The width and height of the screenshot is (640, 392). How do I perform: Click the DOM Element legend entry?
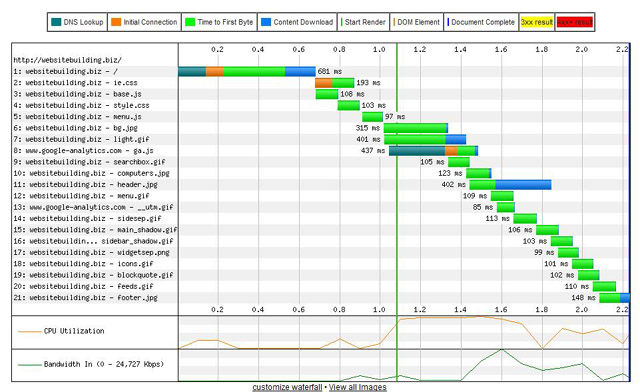417,22
